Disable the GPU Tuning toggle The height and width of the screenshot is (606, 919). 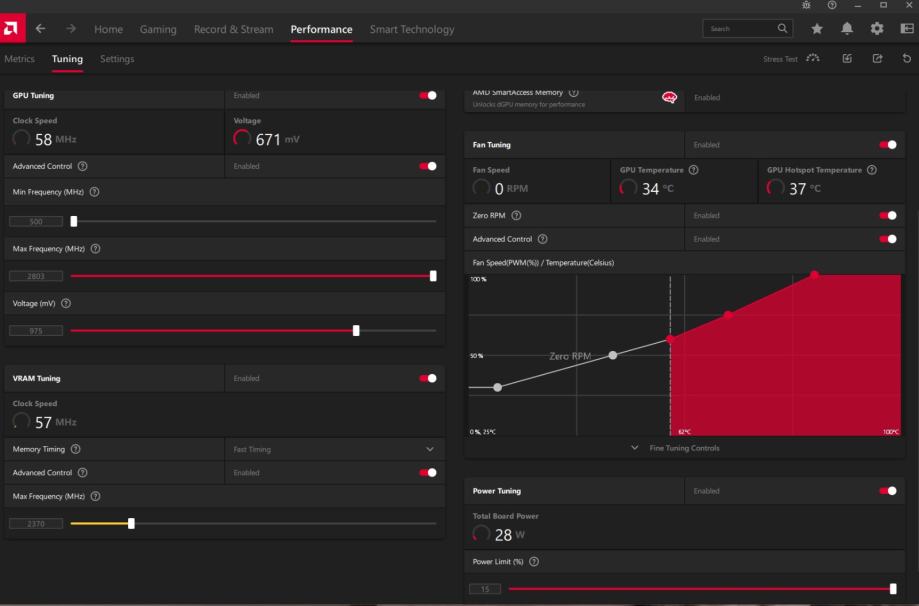click(428, 96)
